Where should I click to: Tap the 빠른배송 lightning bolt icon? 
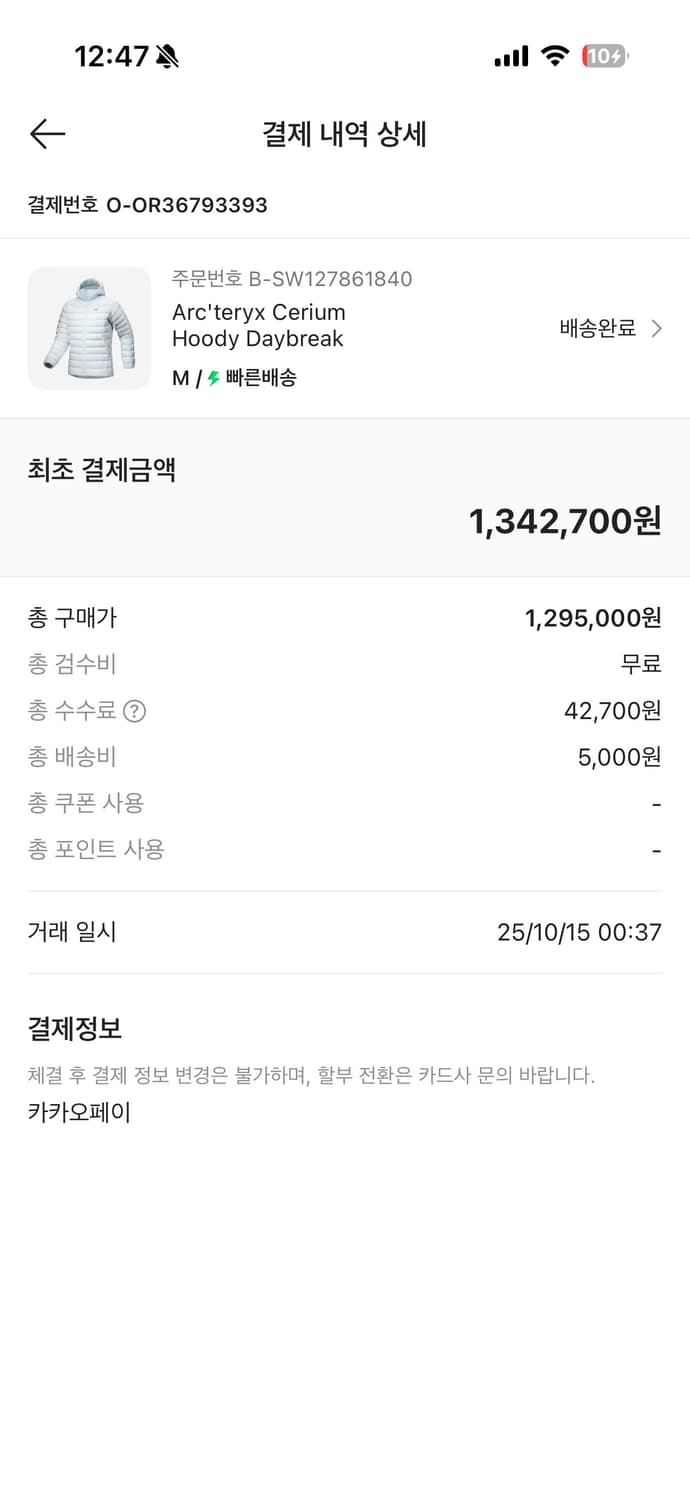click(211, 379)
